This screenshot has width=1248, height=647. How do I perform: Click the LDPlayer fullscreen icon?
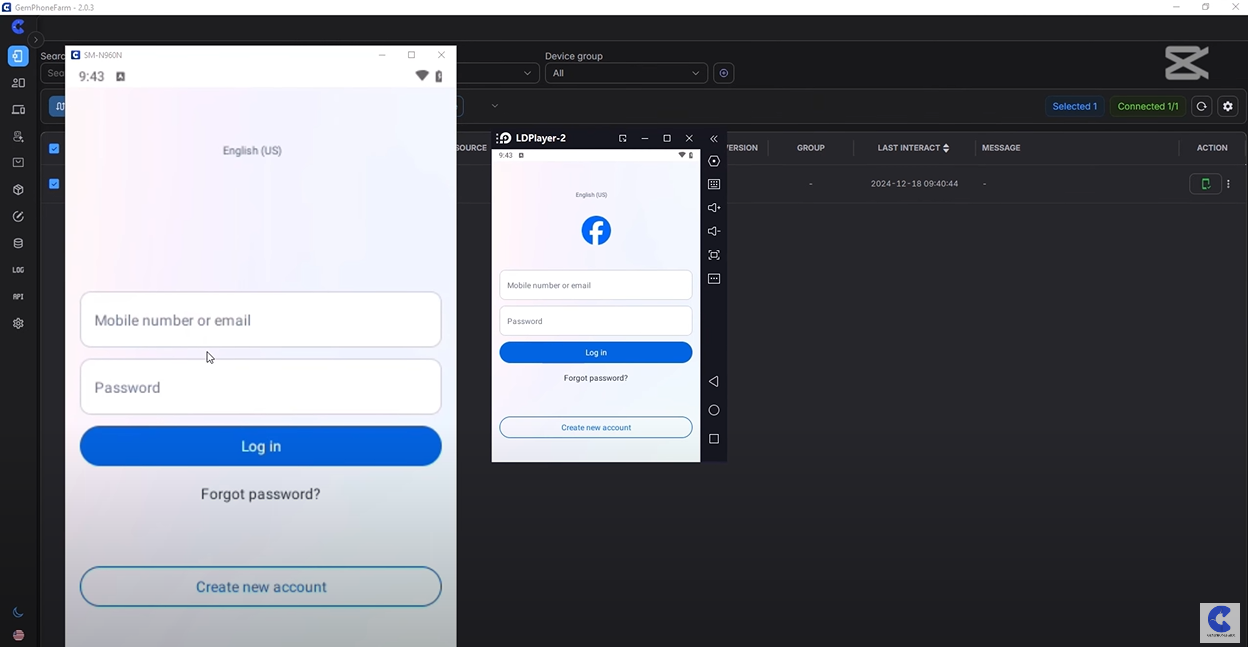point(714,255)
